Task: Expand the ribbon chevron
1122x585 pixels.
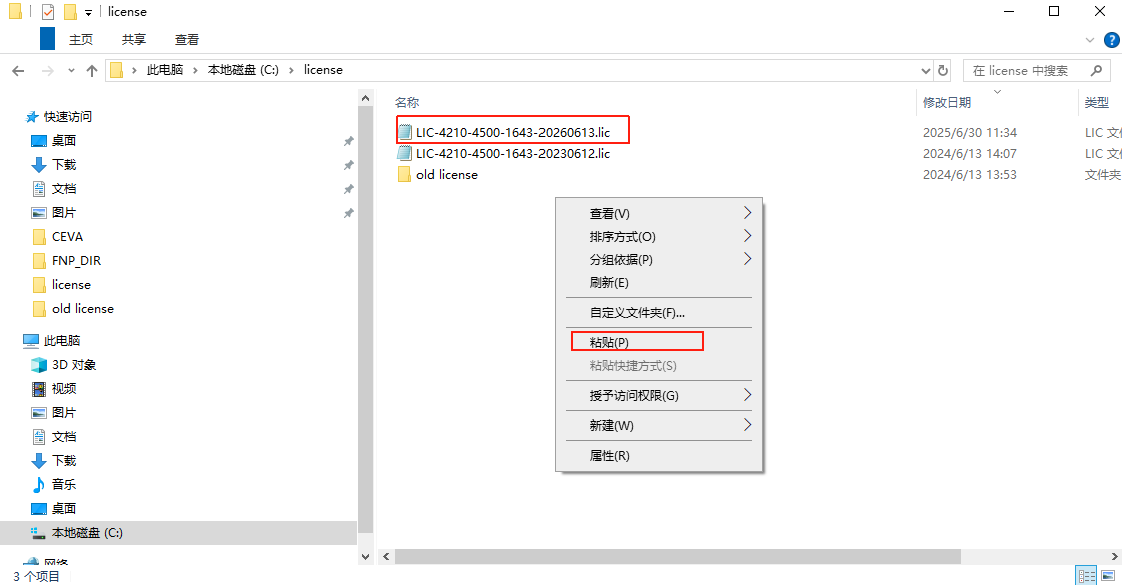Action: (x=1090, y=40)
